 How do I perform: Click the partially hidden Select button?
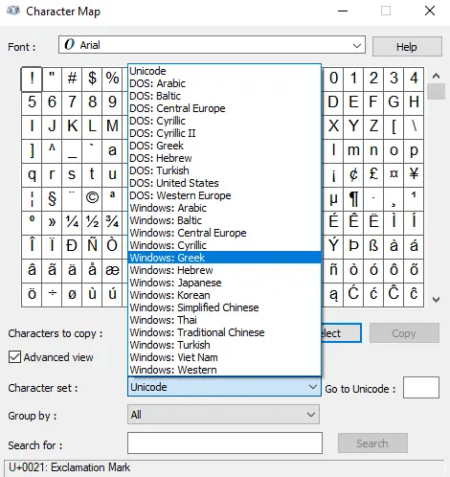tap(341, 333)
